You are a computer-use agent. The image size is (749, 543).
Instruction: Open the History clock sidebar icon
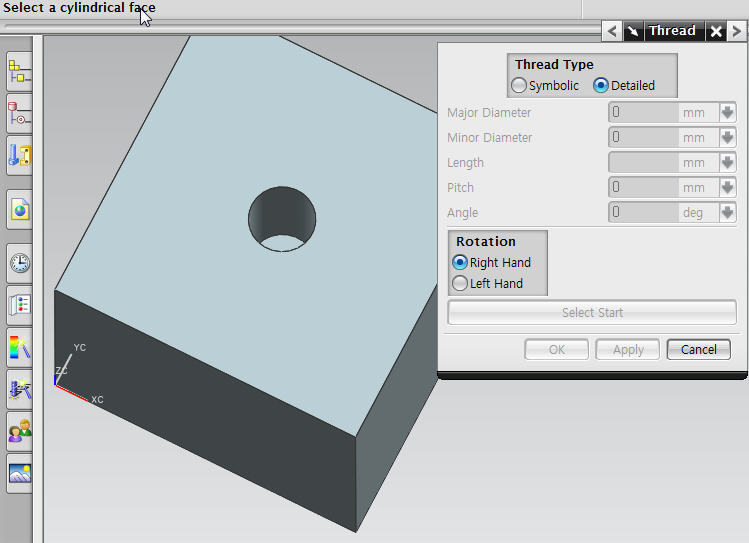(x=19, y=263)
